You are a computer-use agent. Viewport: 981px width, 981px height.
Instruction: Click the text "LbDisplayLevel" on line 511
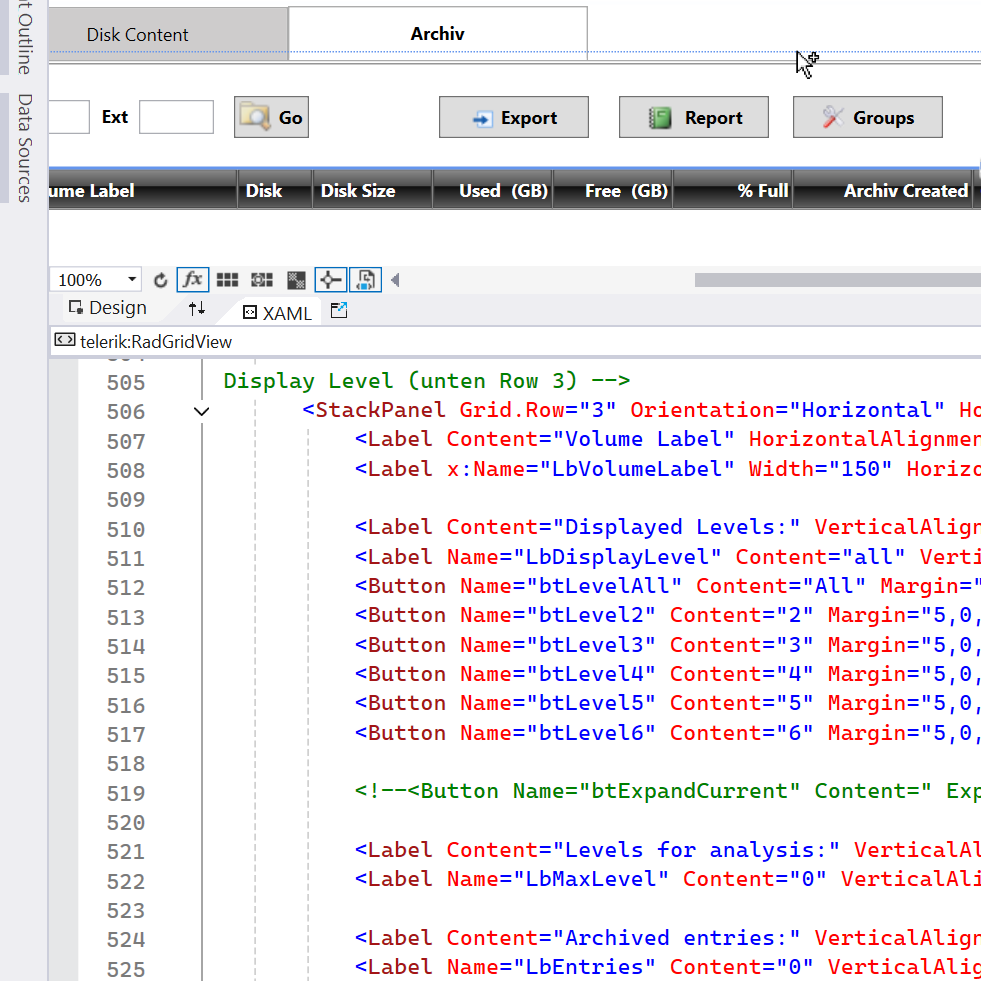(618, 557)
